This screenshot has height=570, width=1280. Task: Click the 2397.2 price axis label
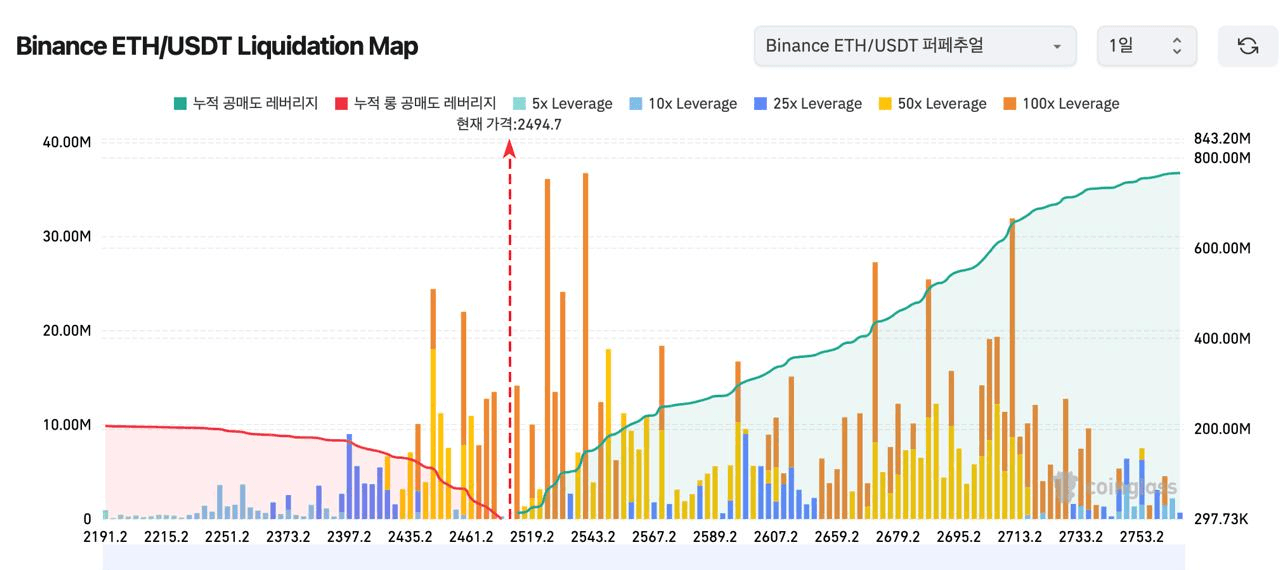click(x=349, y=537)
